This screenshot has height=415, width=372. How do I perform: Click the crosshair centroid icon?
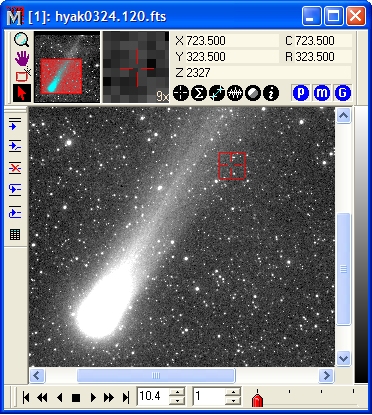181,93
